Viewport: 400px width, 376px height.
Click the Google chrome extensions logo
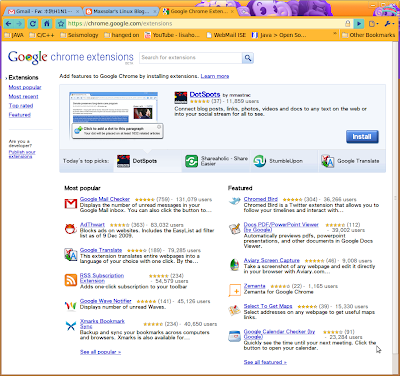(71, 57)
